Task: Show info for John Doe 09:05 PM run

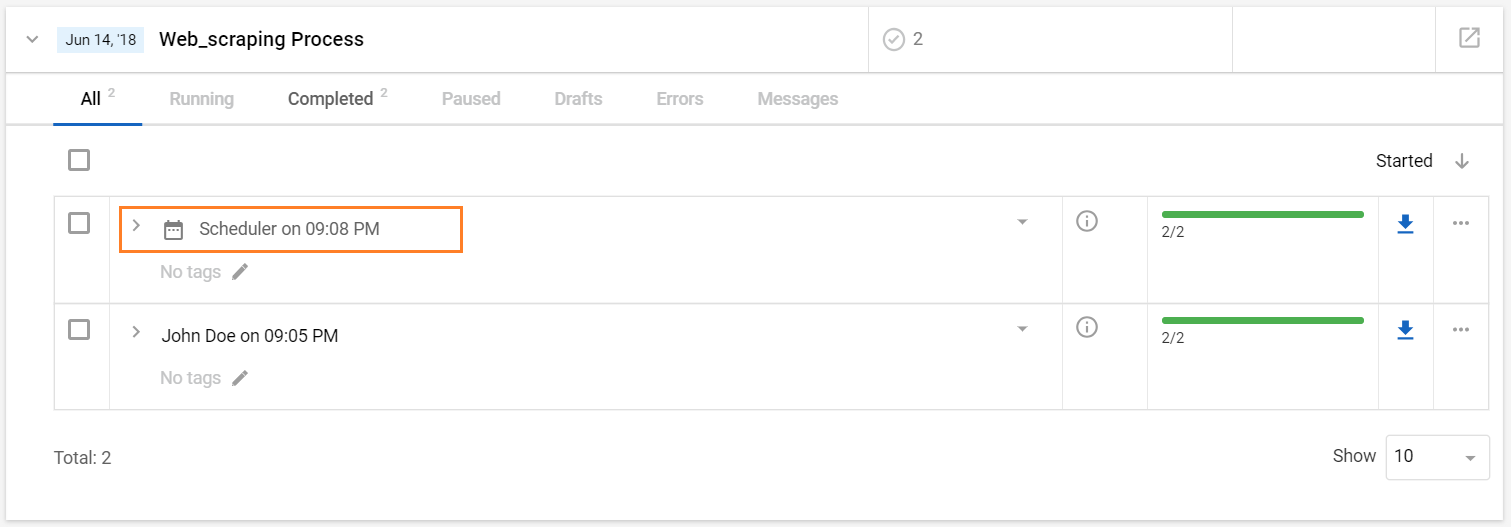Action: 1087,327
